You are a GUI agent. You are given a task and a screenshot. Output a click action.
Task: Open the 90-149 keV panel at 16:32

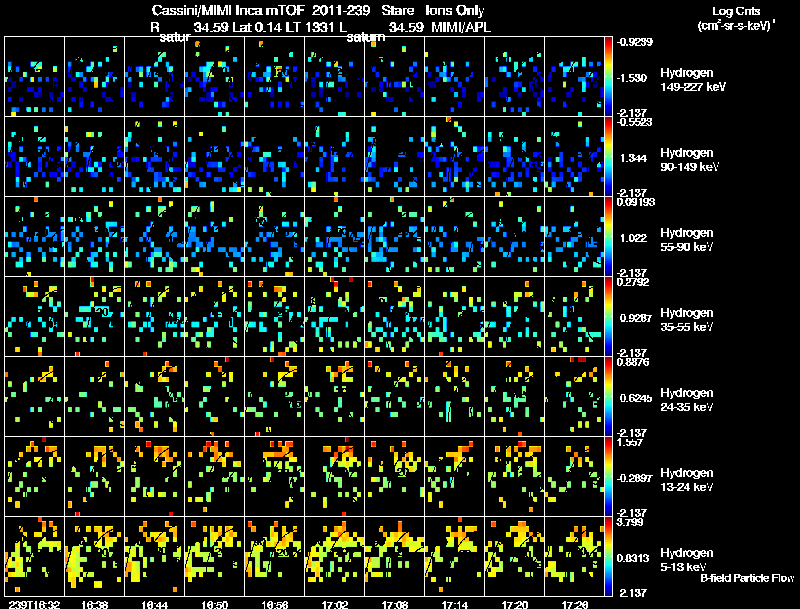click(x=35, y=156)
